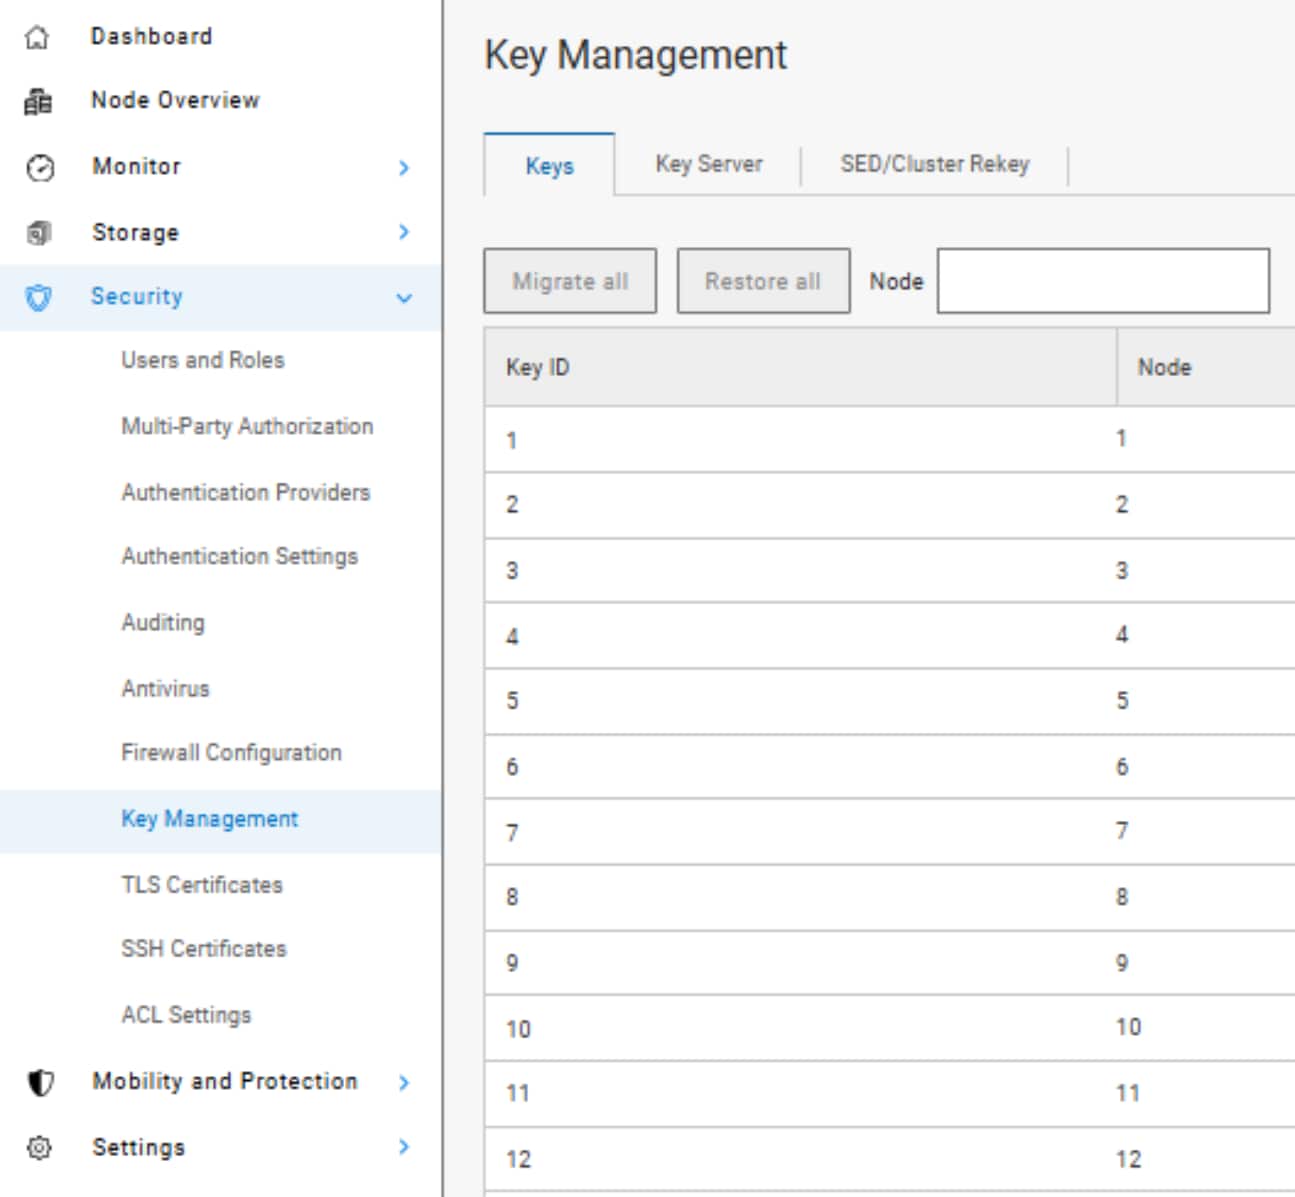The image size is (1295, 1197).
Task: Open the Antivirus page
Action: coord(166,688)
